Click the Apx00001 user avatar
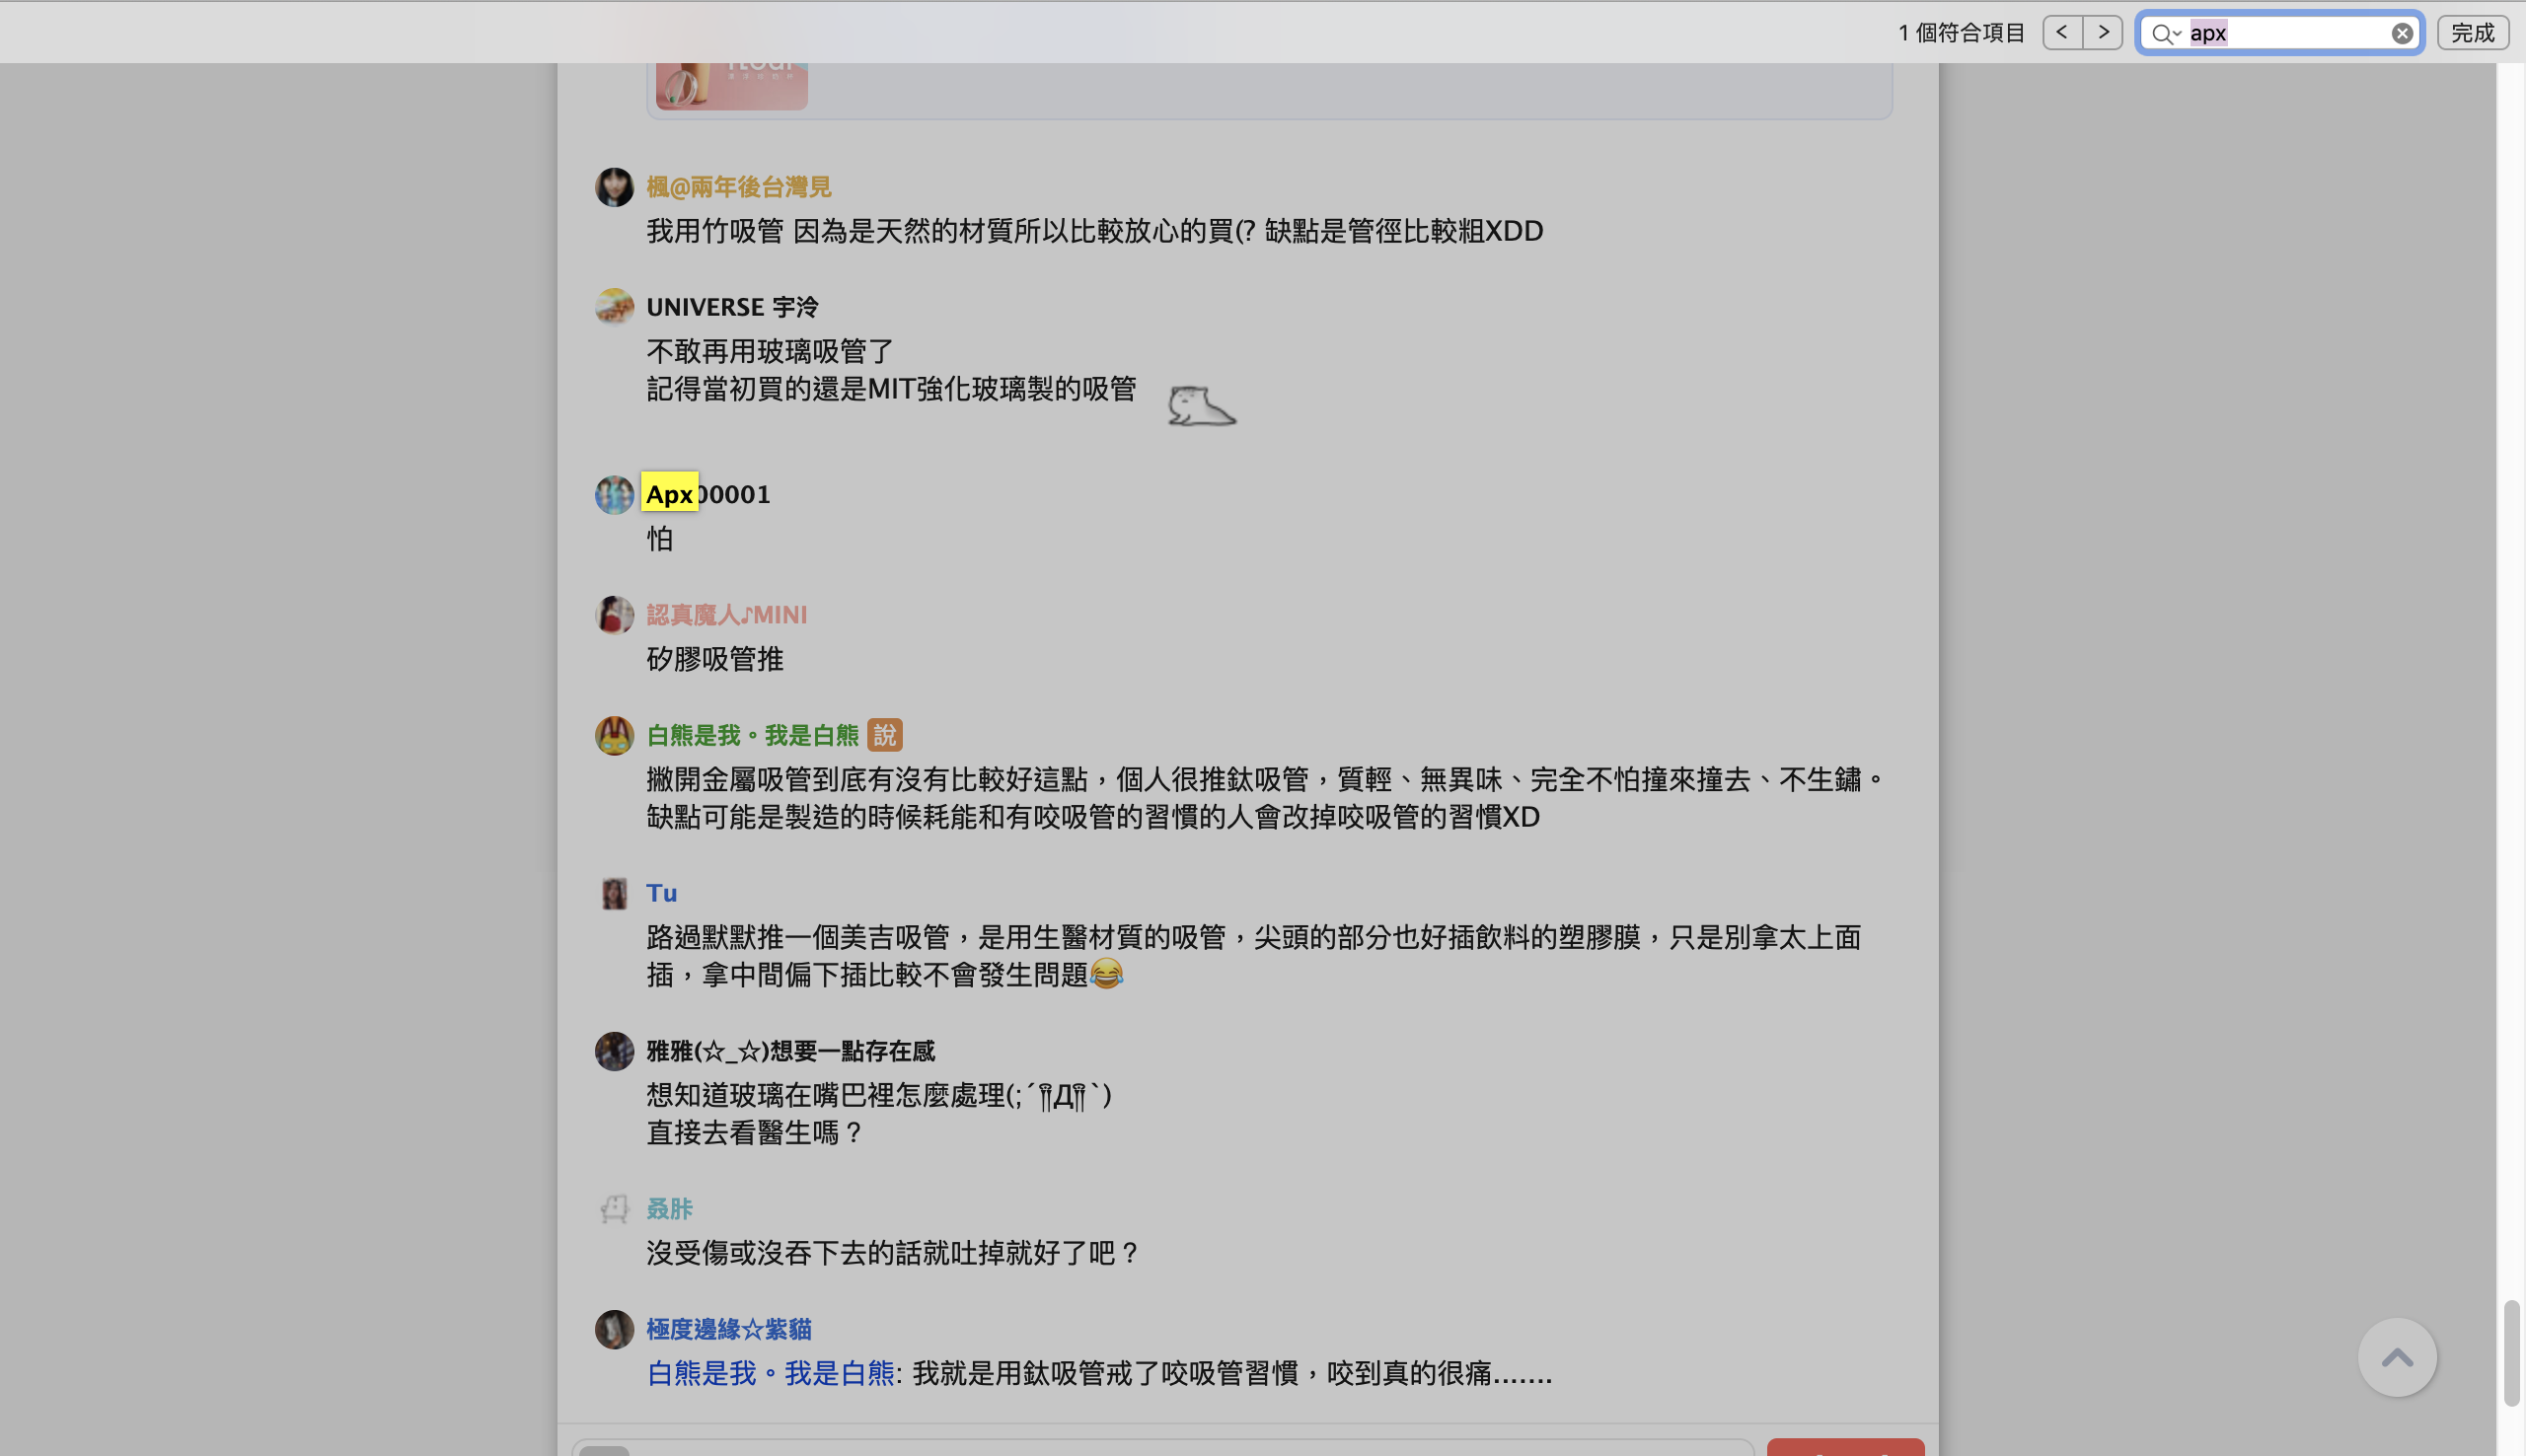2526x1456 pixels. click(x=614, y=494)
